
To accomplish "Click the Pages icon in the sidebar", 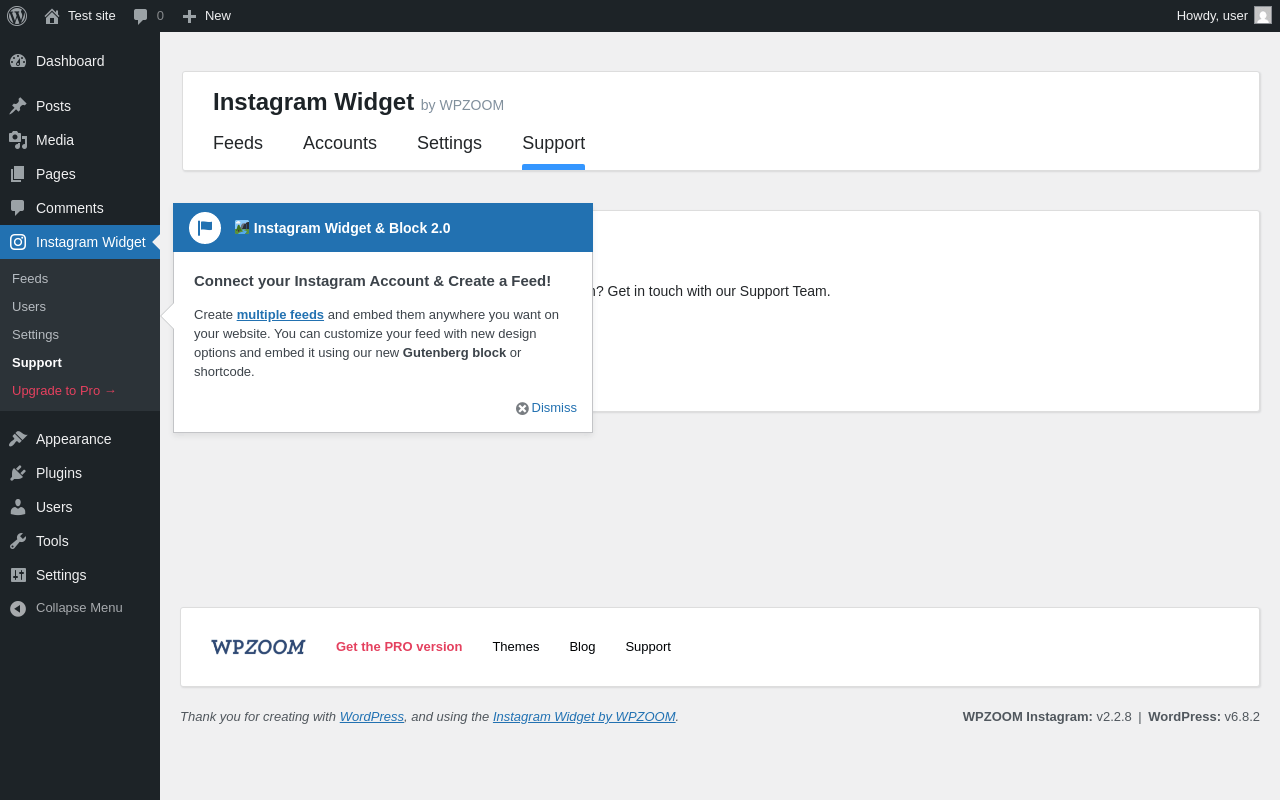I will [18, 174].
